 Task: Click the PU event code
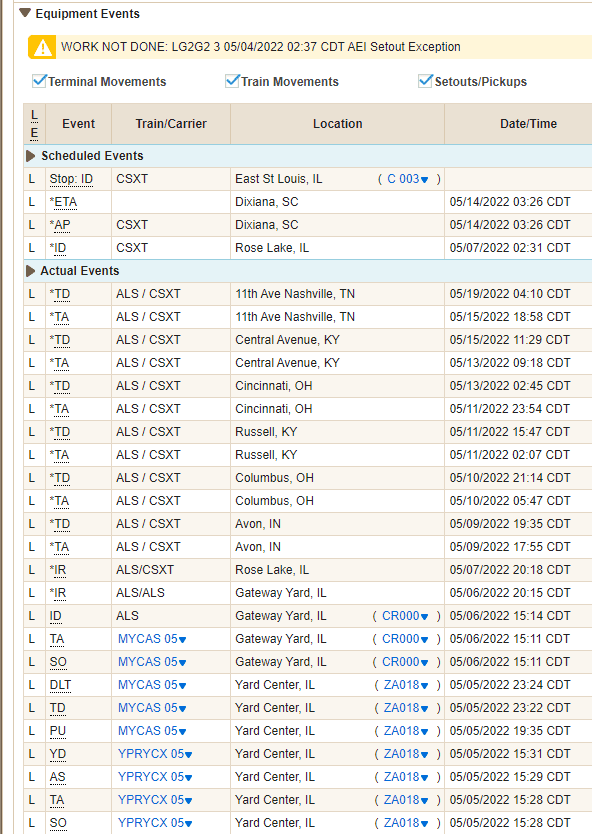(x=57, y=731)
